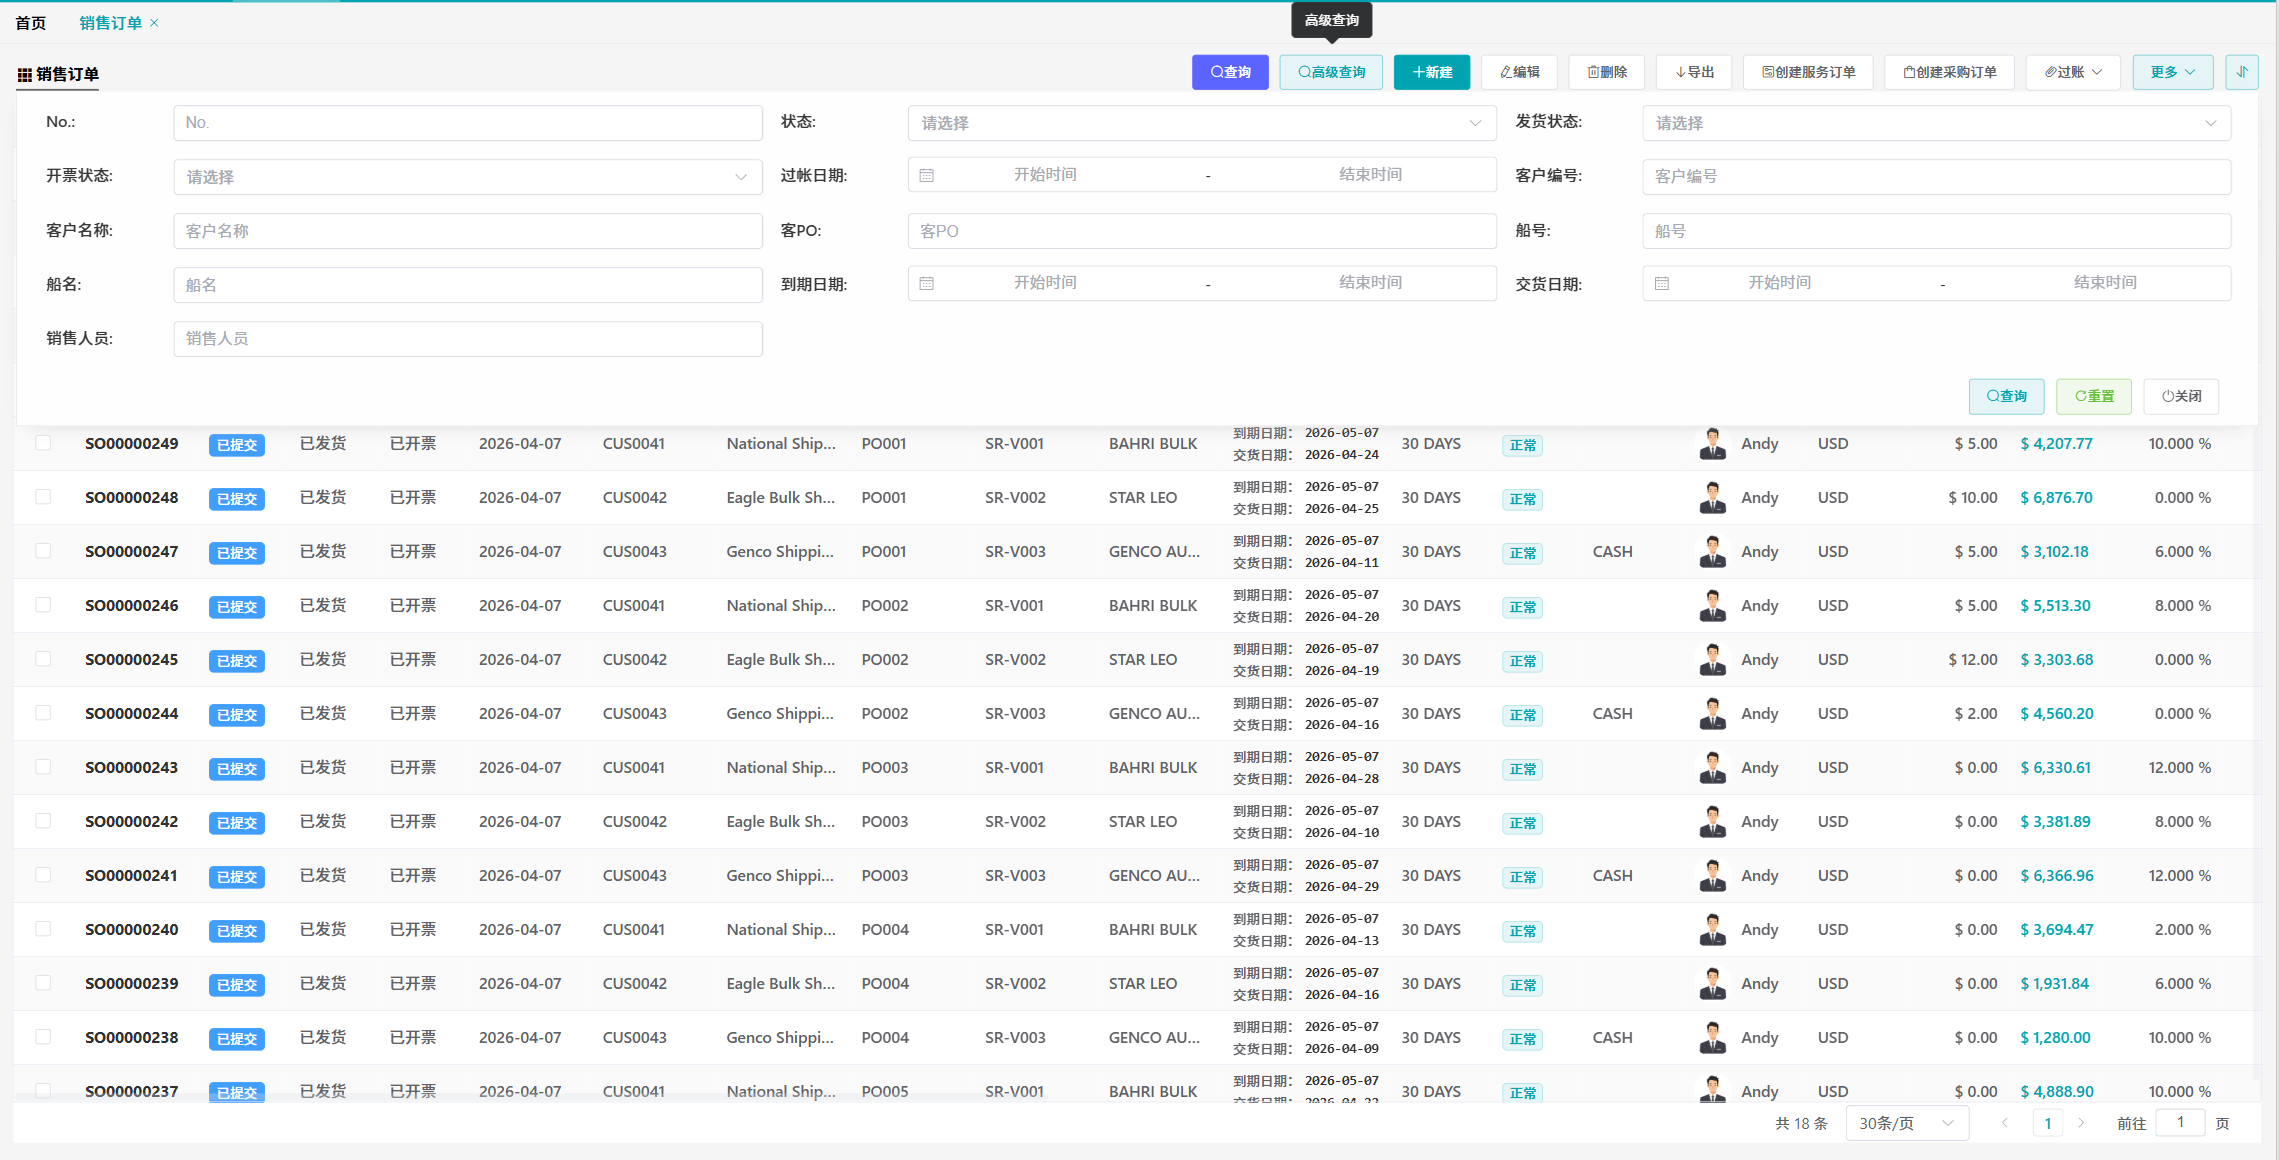Tick the checkbox for SO00000241
Viewport: 2279px width, 1160px height.
click(43, 875)
